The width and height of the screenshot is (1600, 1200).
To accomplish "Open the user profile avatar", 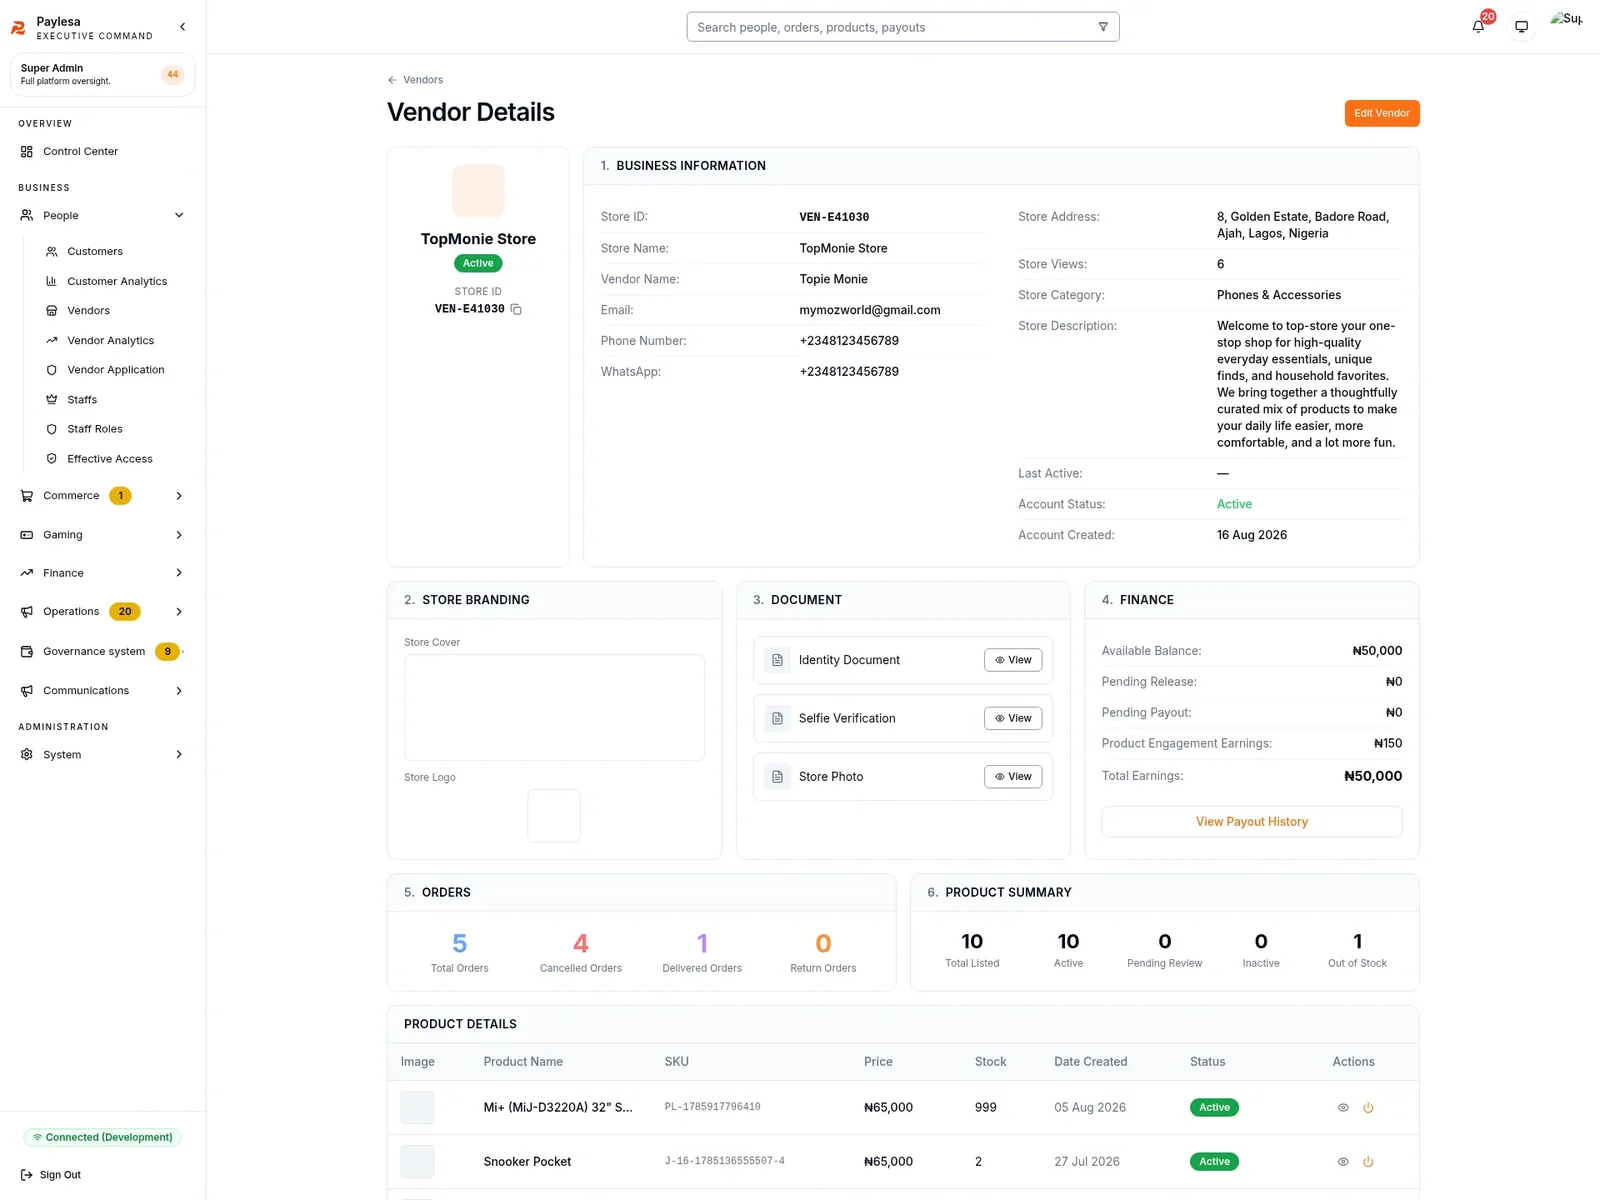I will pyautogui.click(x=1566, y=19).
